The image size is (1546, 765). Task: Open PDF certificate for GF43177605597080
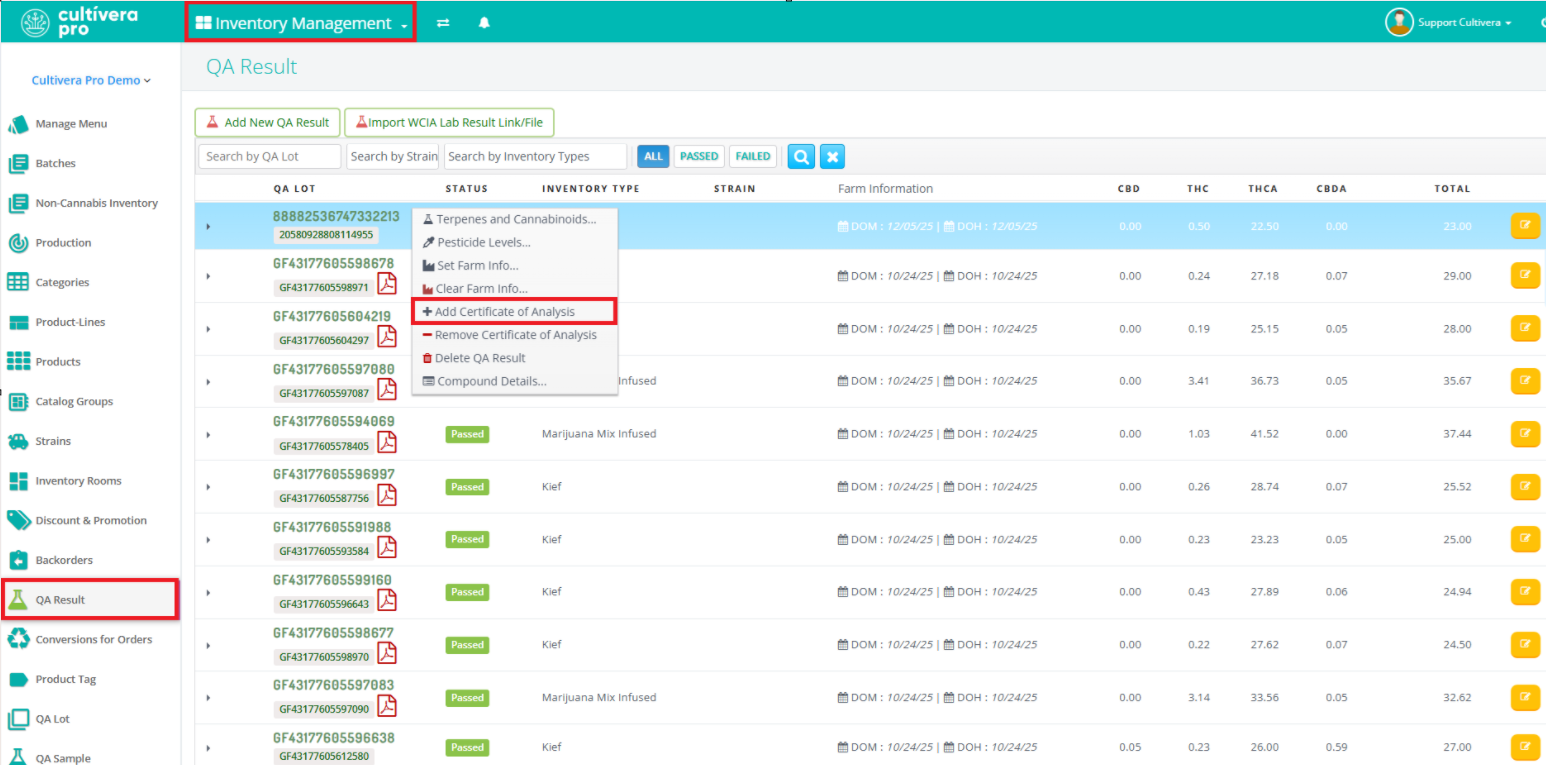(x=386, y=390)
